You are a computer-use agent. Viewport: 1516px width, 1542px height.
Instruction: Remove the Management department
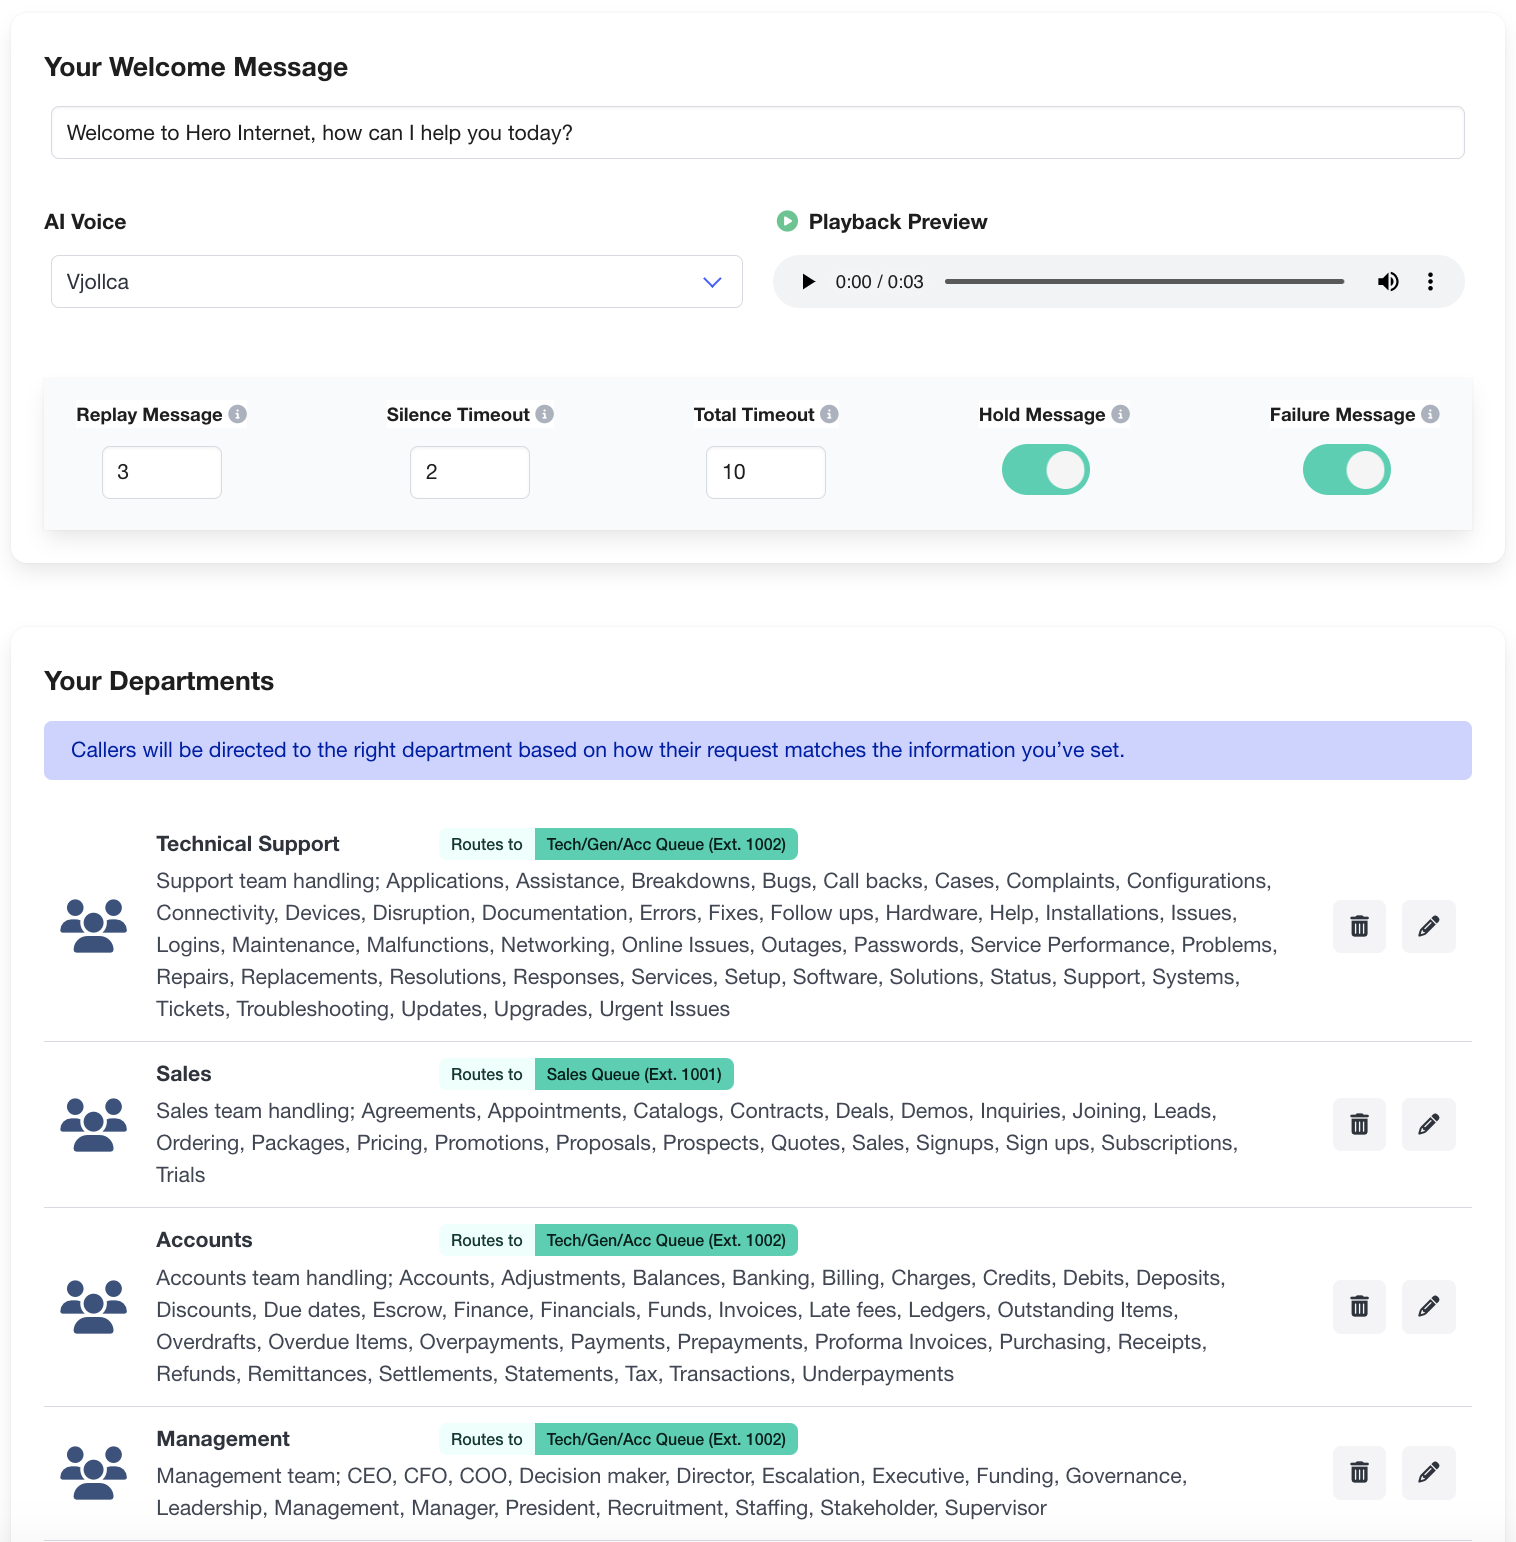(1359, 1472)
